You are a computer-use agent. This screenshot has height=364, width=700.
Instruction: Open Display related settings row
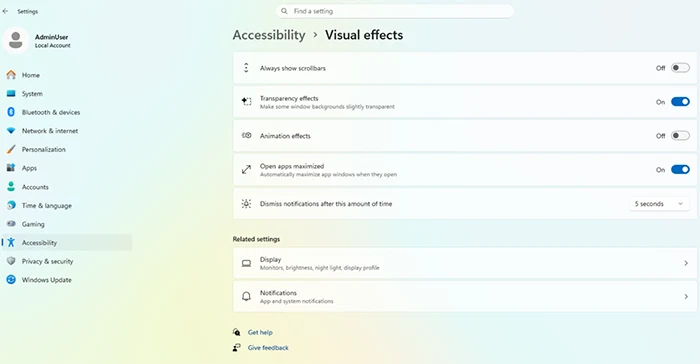[x=465, y=264]
